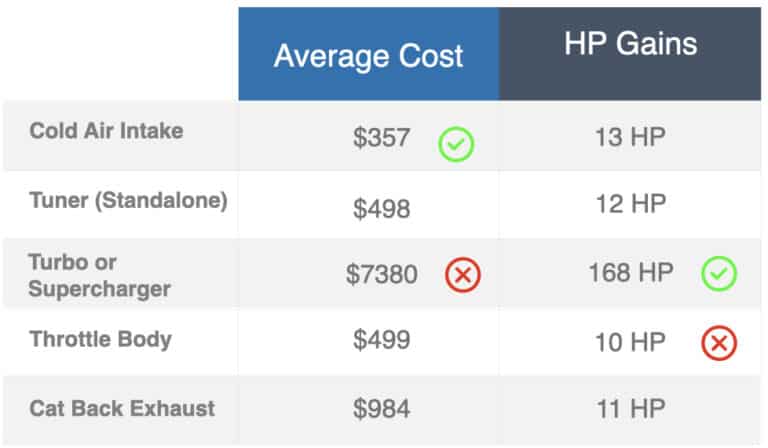Click the 12 HP gain cell

coord(630,204)
